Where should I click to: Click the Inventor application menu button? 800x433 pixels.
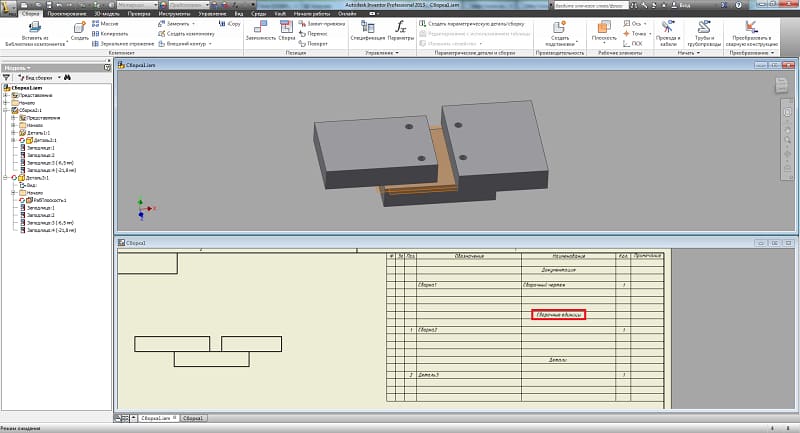click(8, 8)
